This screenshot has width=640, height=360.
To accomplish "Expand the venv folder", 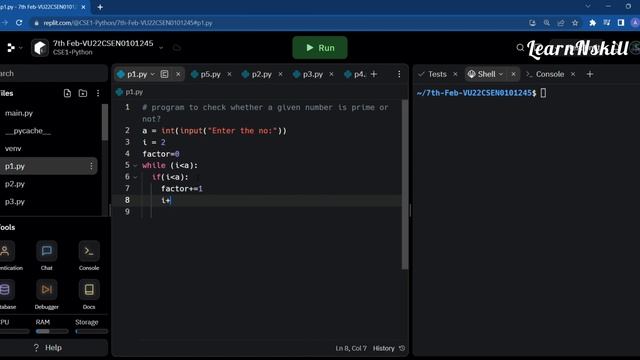I will pyautogui.click(x=13, y=149).
